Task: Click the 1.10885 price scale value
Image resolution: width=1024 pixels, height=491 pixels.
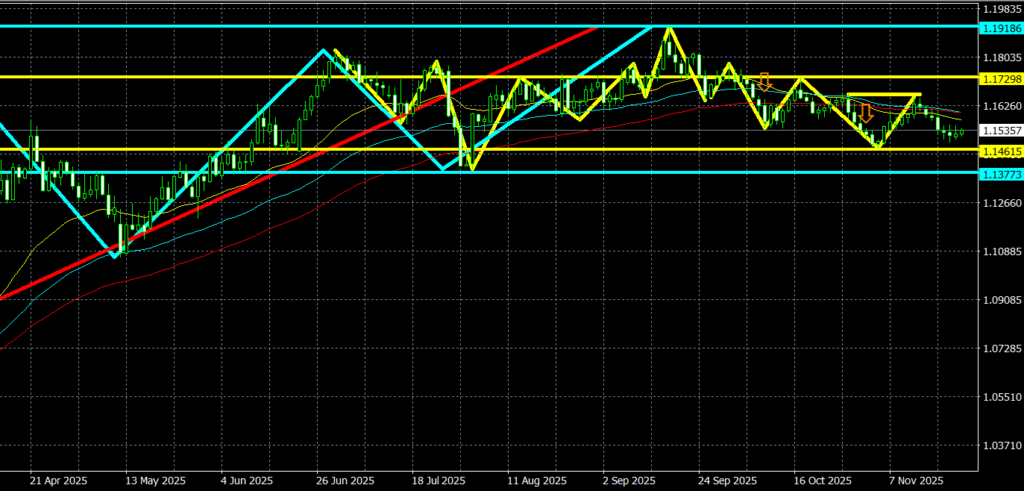Action: pos(1001,251)
